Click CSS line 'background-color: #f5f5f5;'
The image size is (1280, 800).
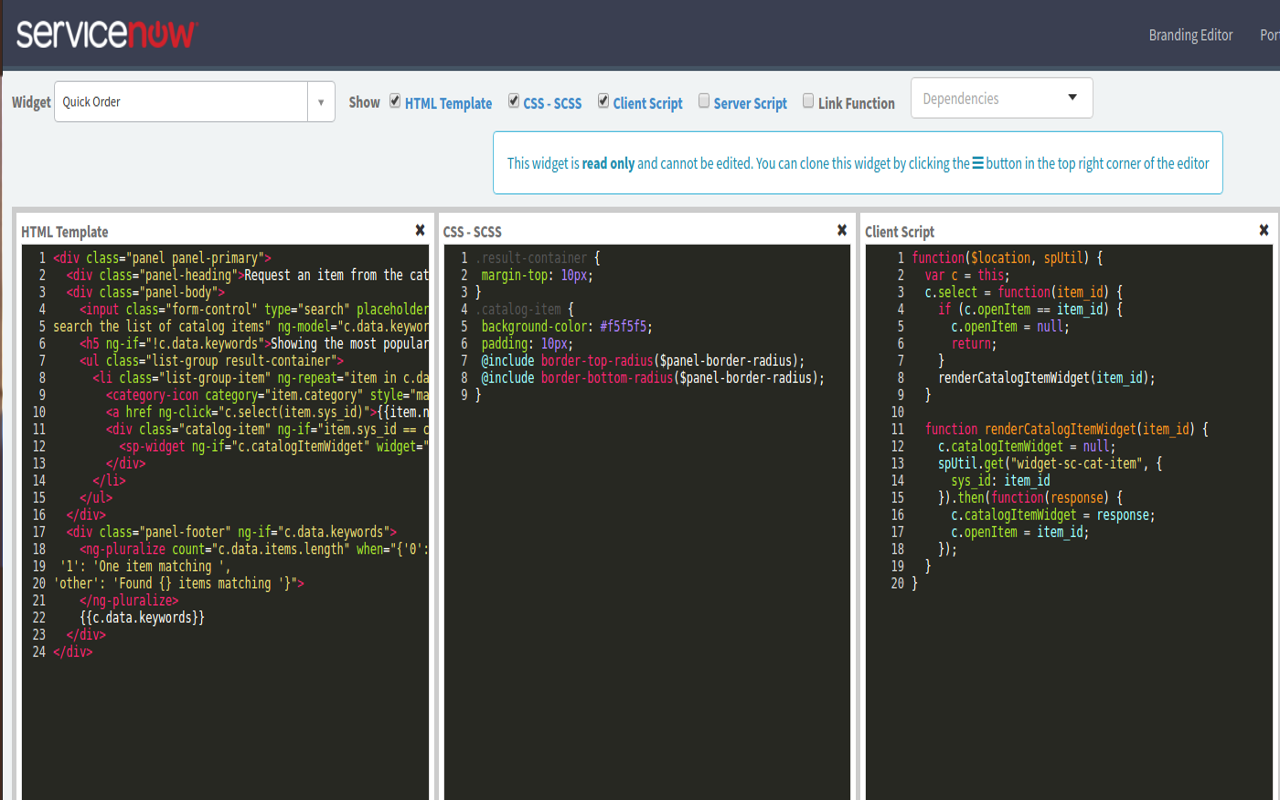(566, 327)
